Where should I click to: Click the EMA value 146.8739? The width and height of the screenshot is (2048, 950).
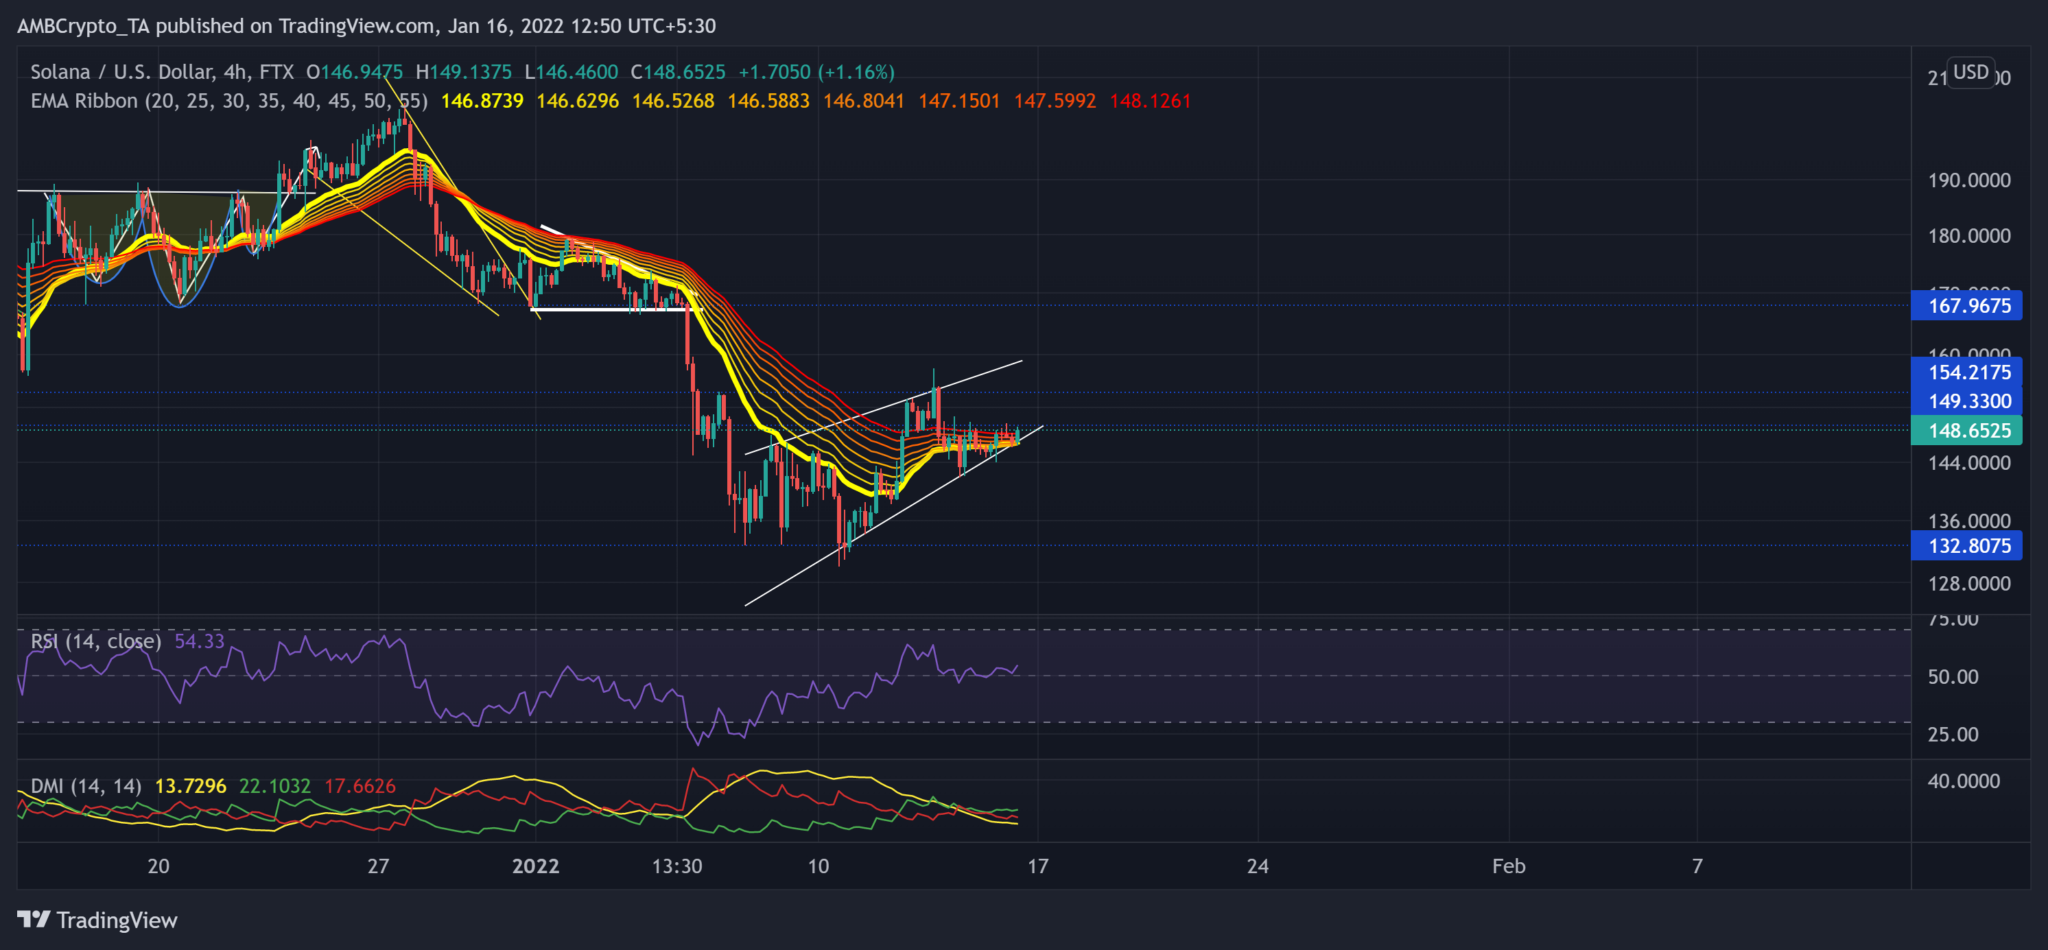[482, 101]
